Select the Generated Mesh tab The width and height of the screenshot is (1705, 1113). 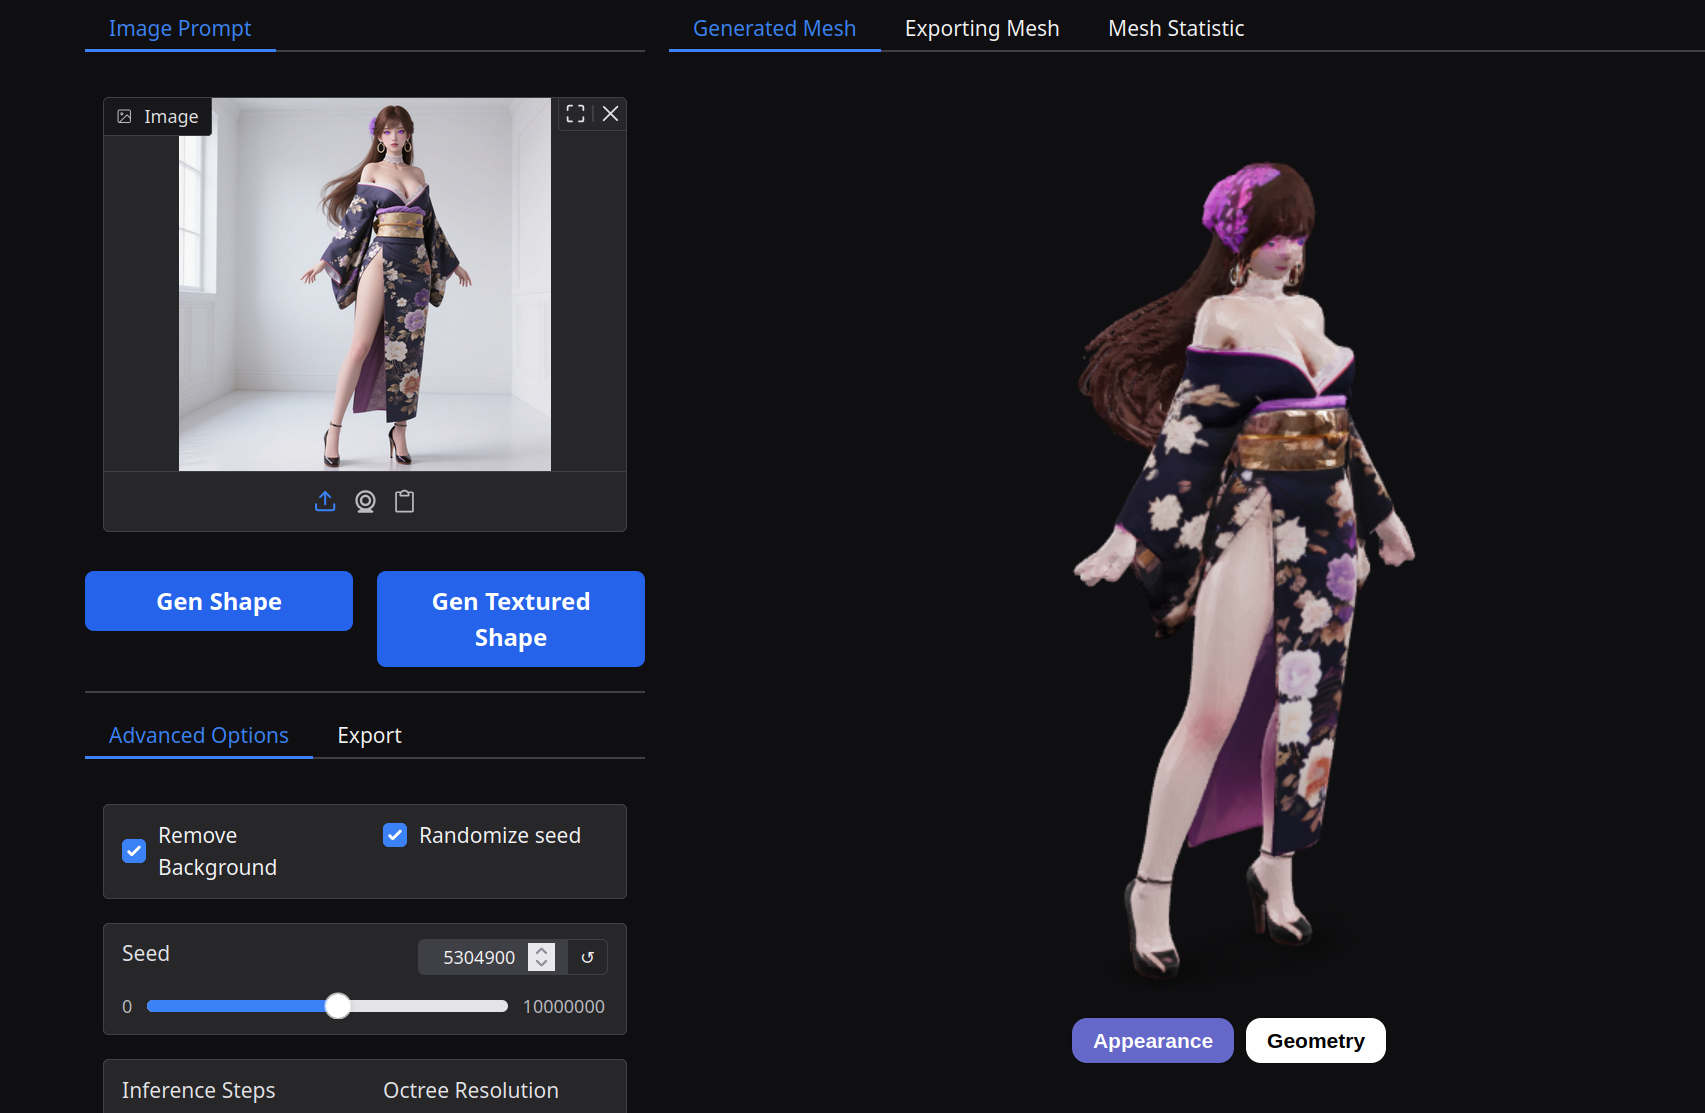tap(774, 28)
